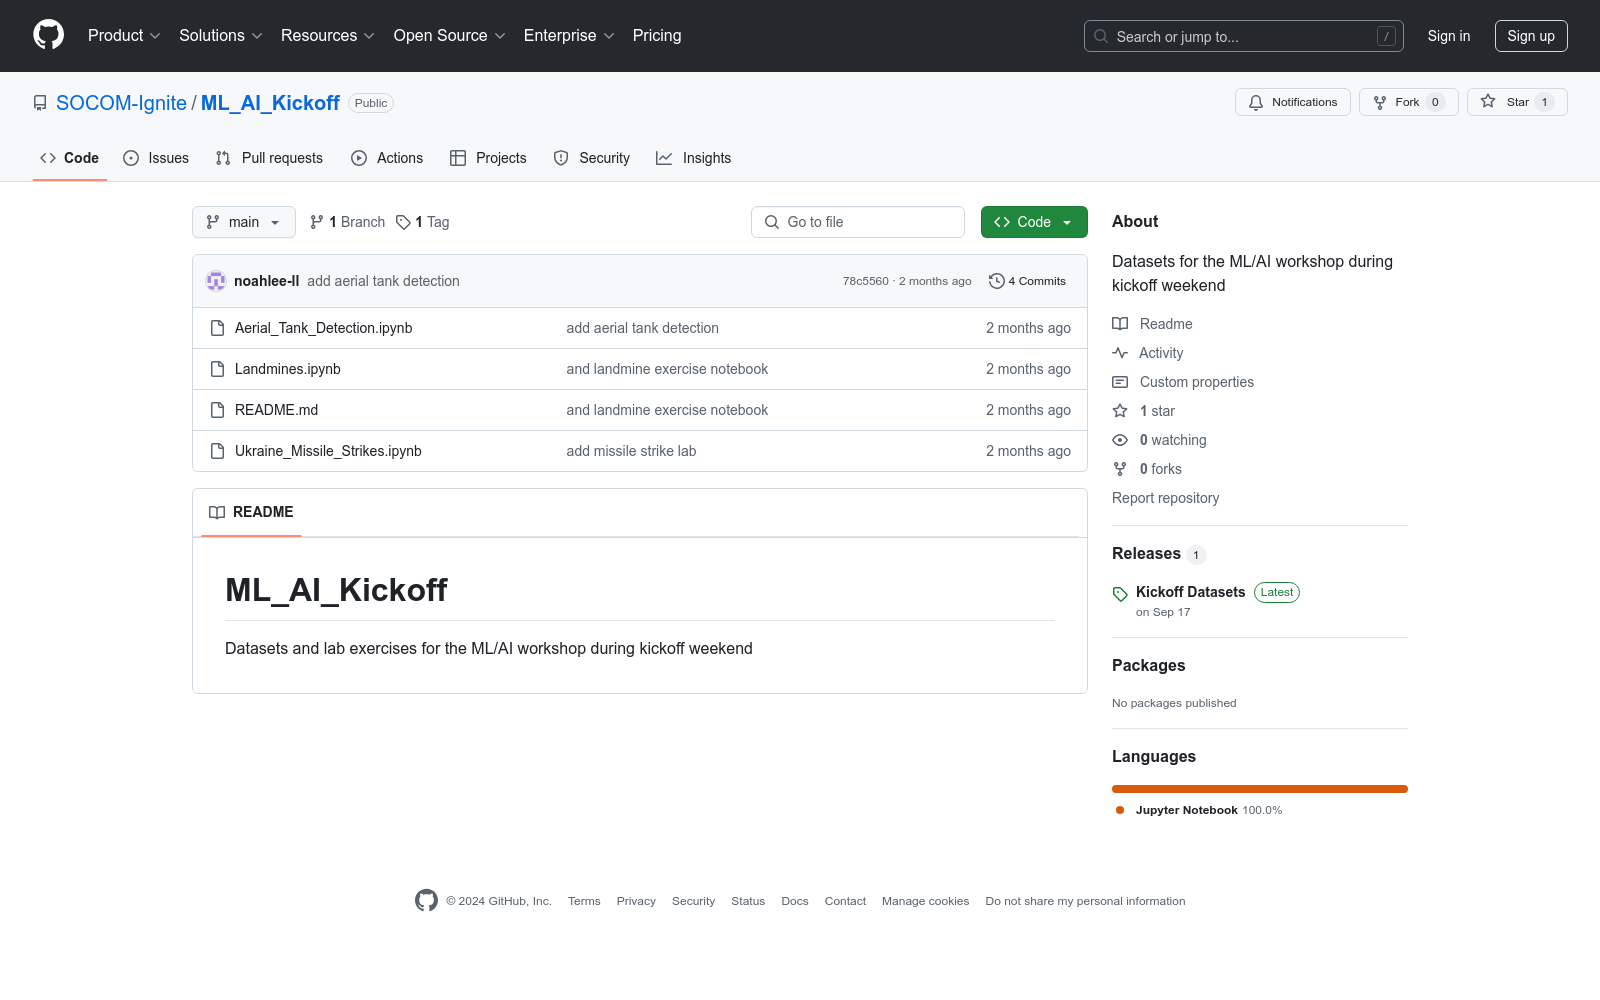Open the ML_AI_Kickoff repository link
1600x1000 pixels.
click(270, 103)
